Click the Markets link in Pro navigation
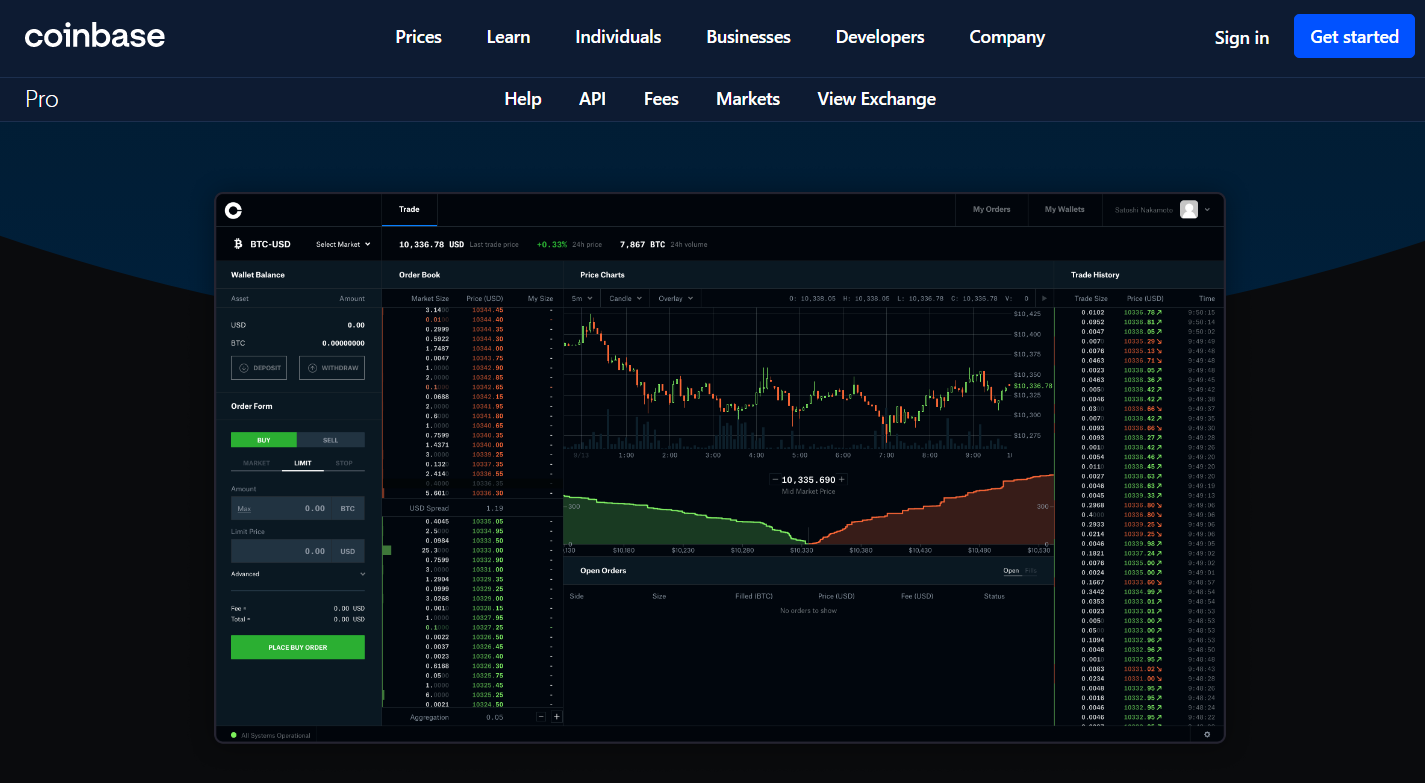 [748, 99]
